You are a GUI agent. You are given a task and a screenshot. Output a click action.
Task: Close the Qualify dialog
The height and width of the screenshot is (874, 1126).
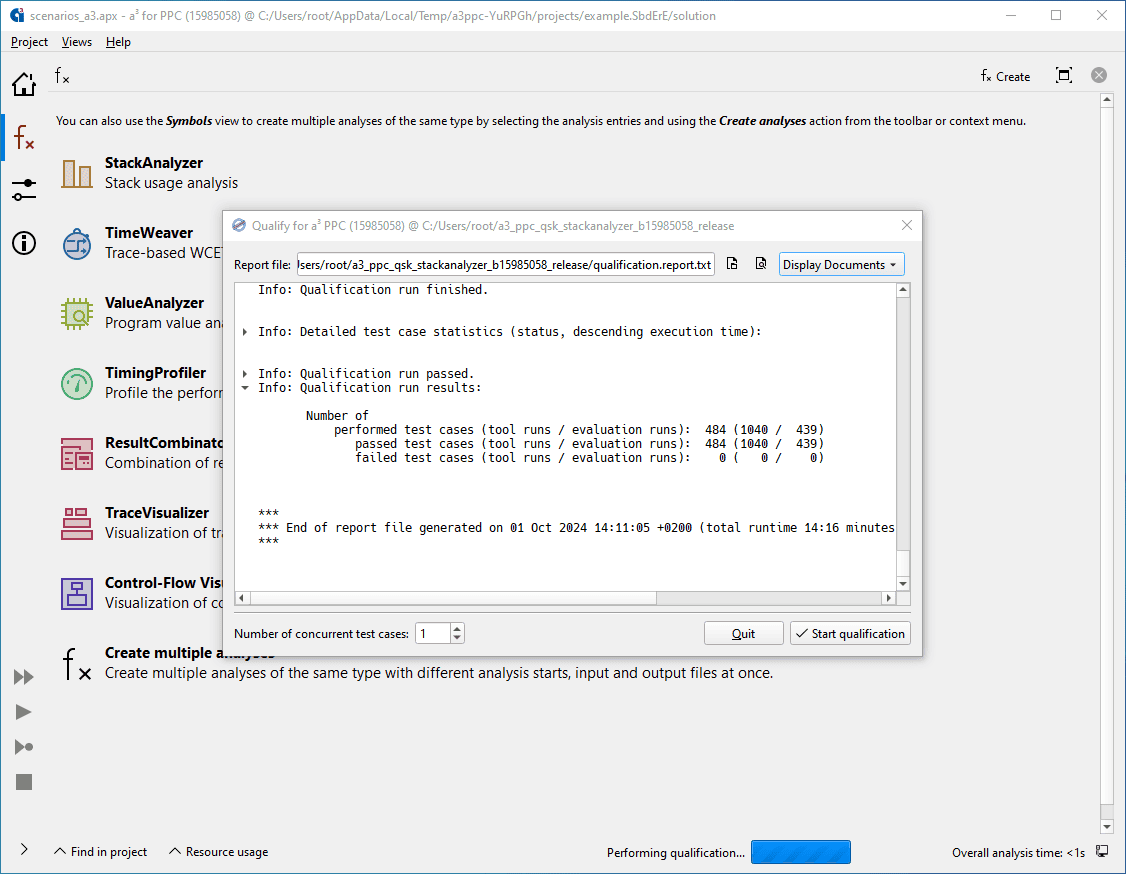(907, 226)
